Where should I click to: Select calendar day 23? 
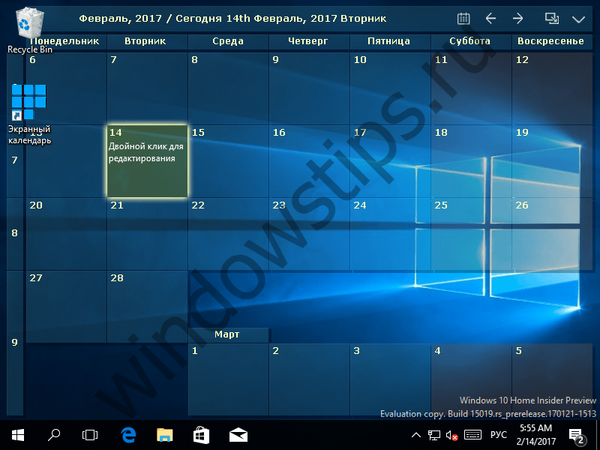point(309,234)
